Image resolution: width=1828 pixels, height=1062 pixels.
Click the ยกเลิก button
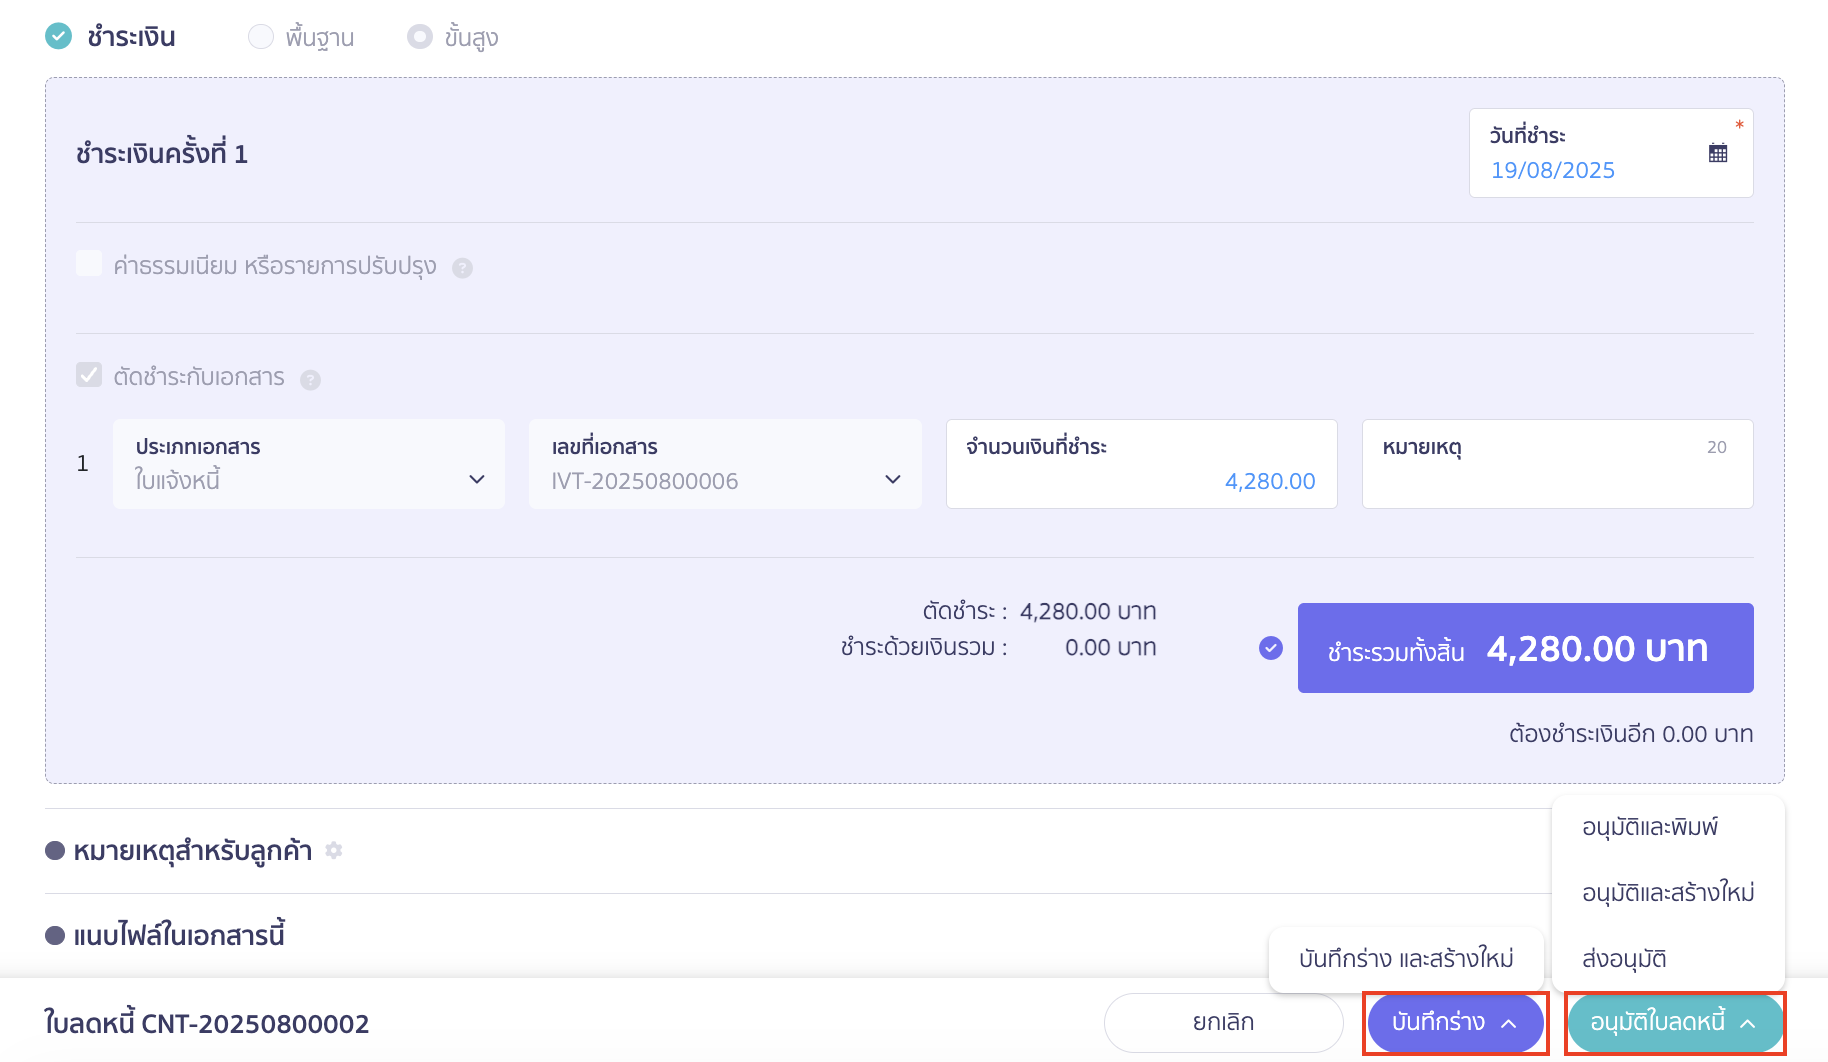(x=1222, y=1022)
